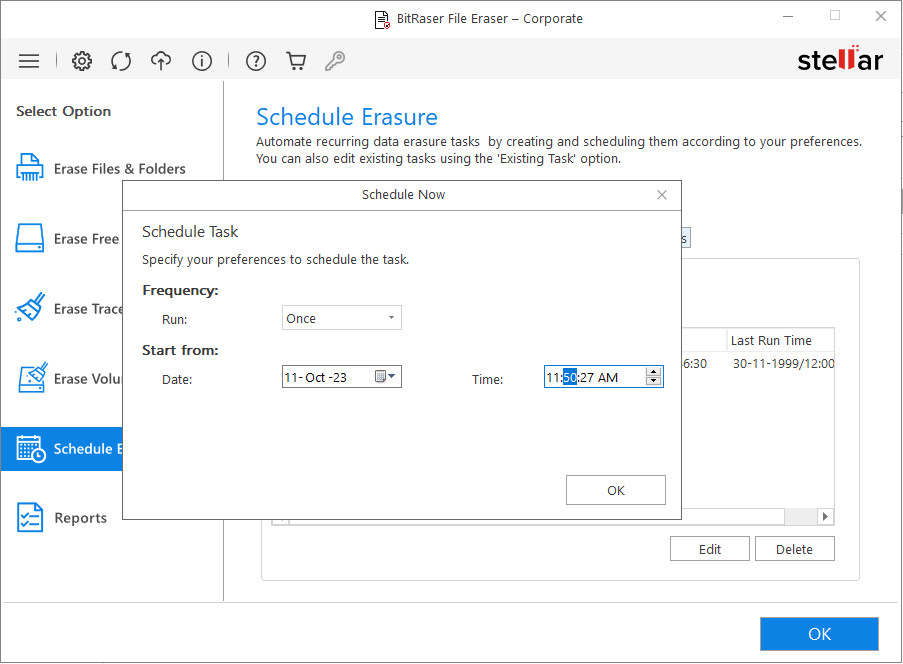Select the Schedule Erasure option label
The width and height of the screenshot is (903, 664).
tap(88, 449)
